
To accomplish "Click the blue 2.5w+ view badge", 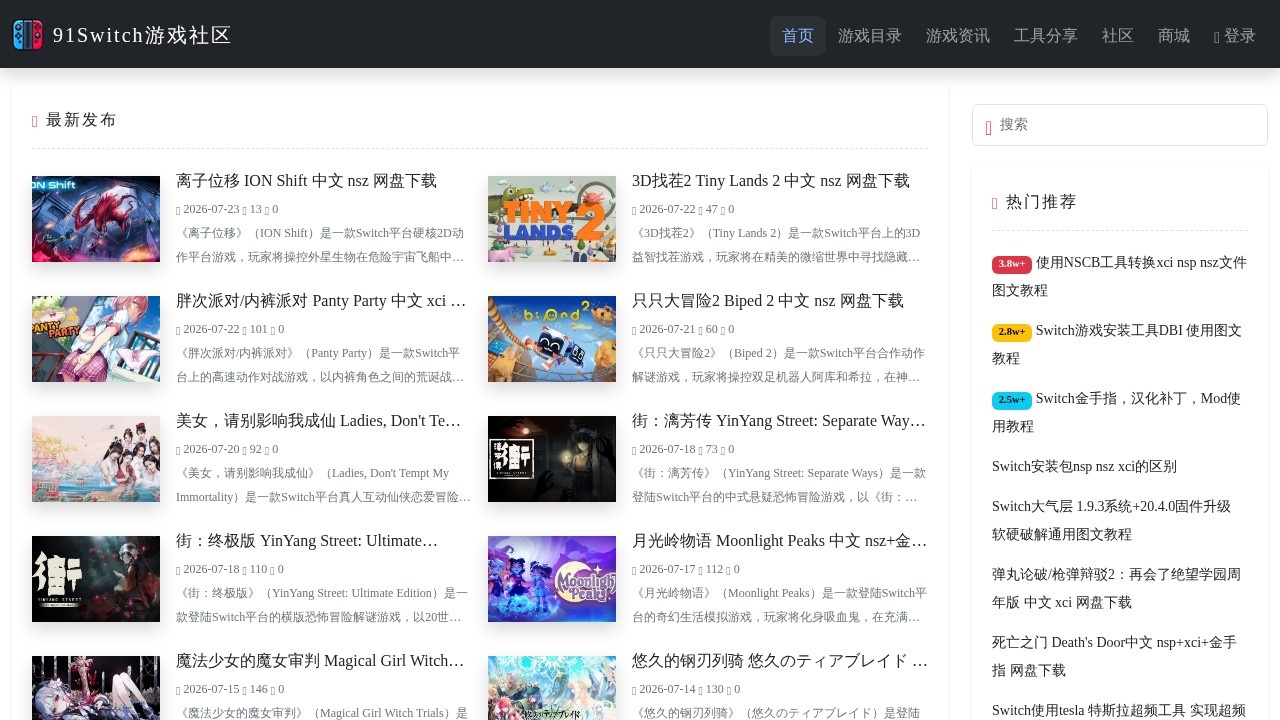I will point(1012,400).
